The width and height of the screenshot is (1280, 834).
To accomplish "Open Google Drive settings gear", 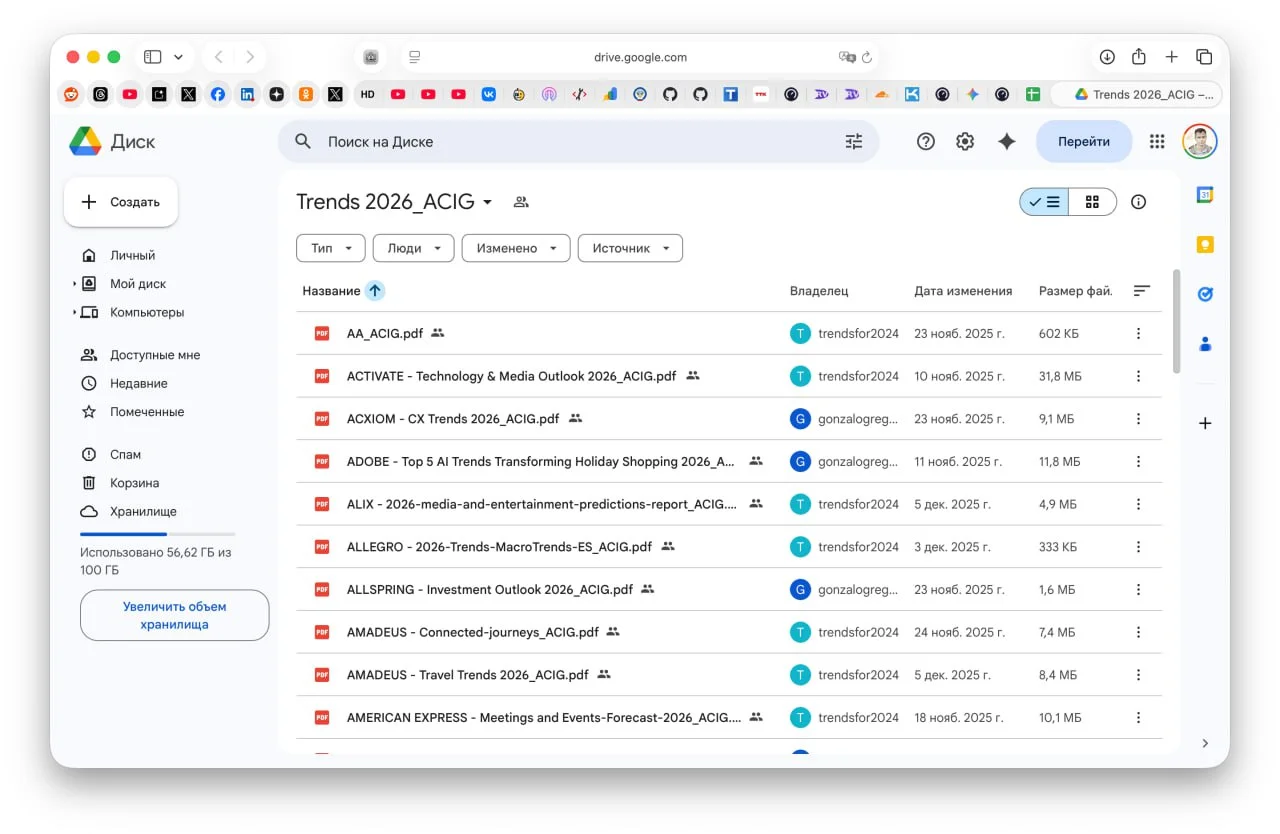I will (x=965, y=142).
